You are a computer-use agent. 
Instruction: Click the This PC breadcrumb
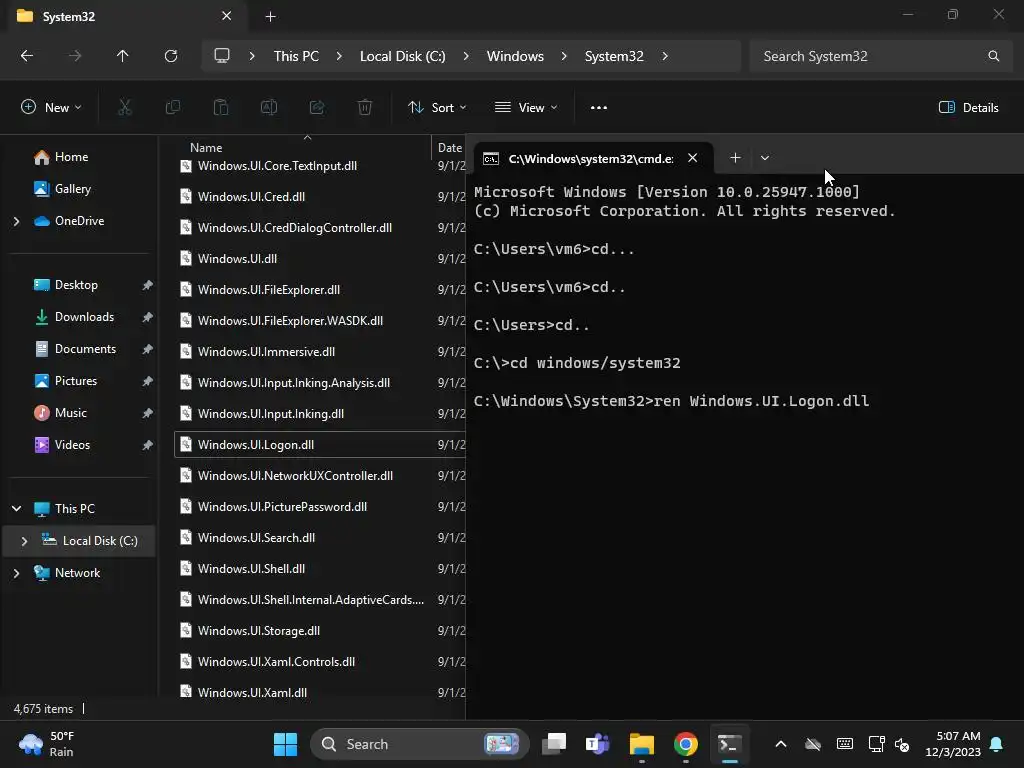pyautogui.click(x=296, y=56)
